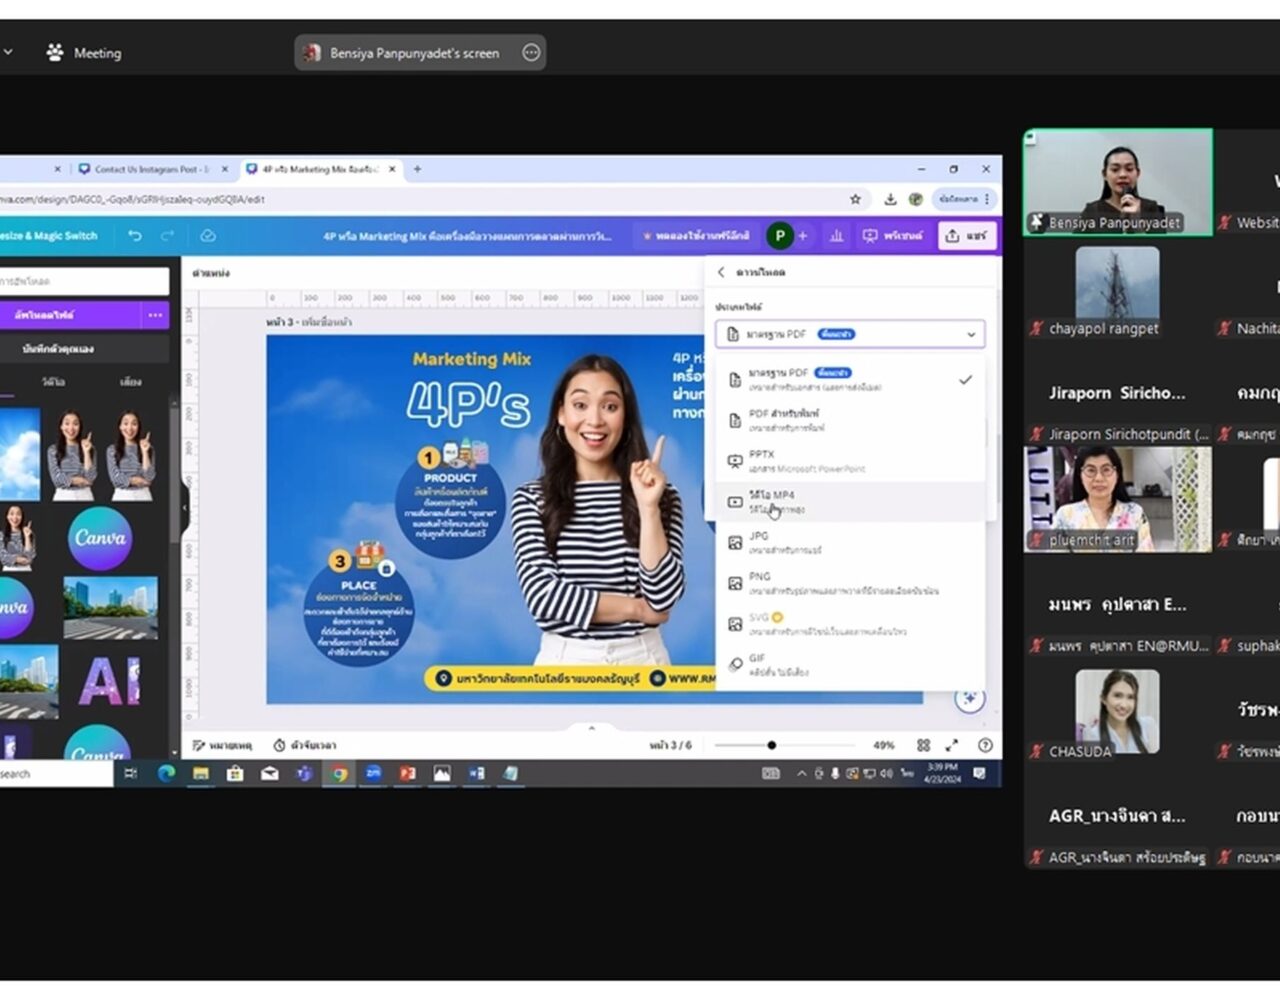Screen dimensions: 1280x1000
Task: Click pluemchit arit video tile
Action: pyautogui.click(x=1118, y=499)
